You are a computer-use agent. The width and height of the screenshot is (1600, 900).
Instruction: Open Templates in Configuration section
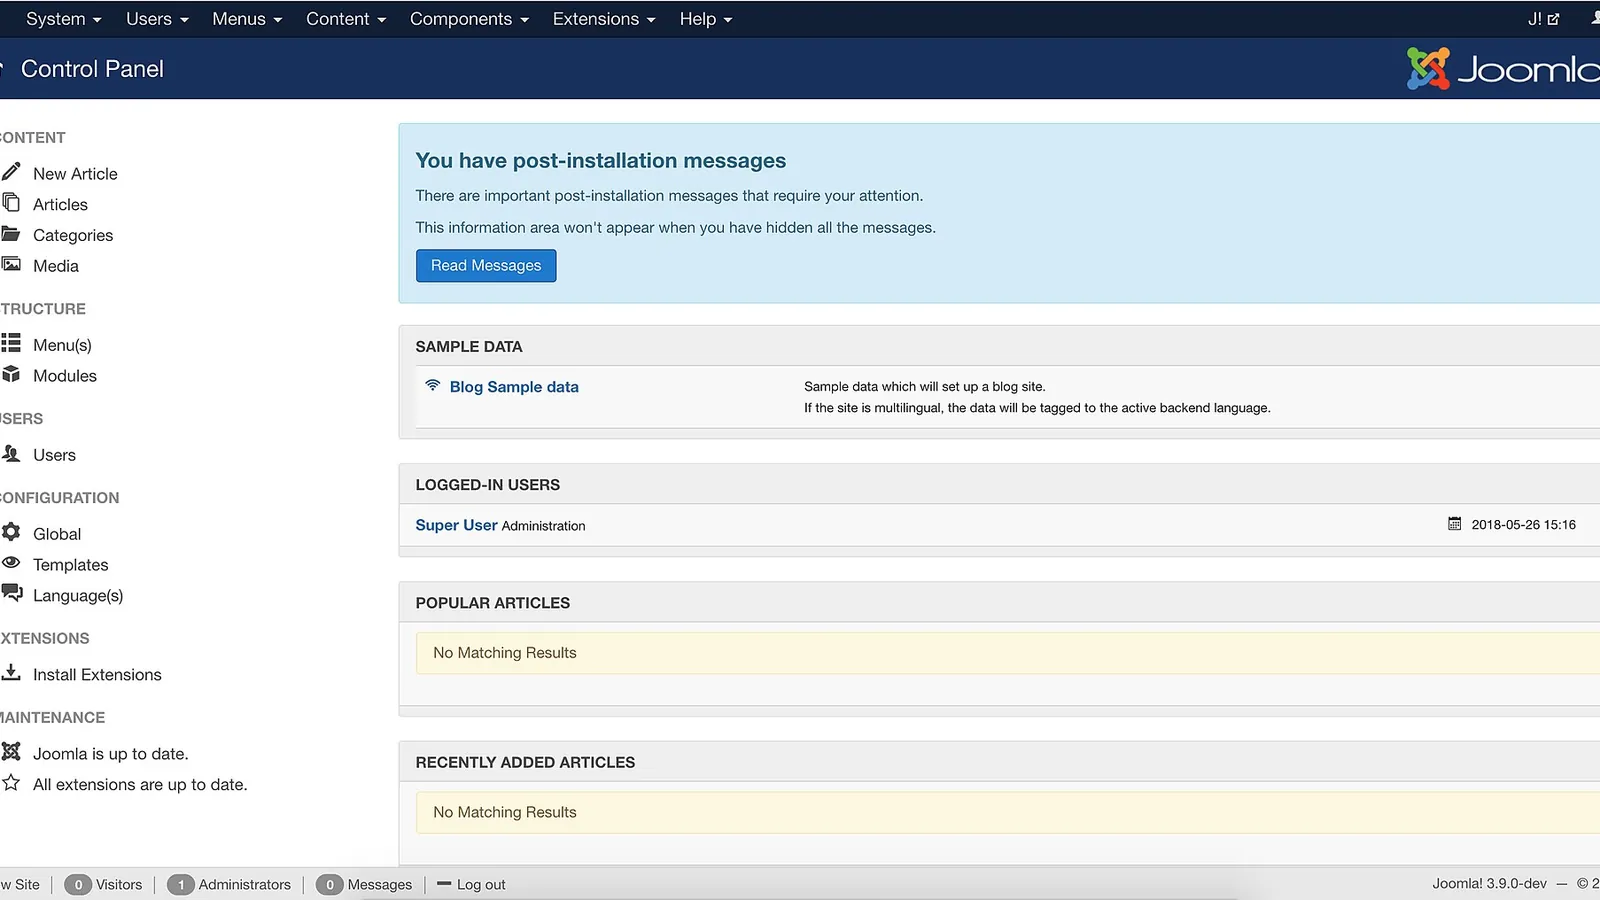70,565
